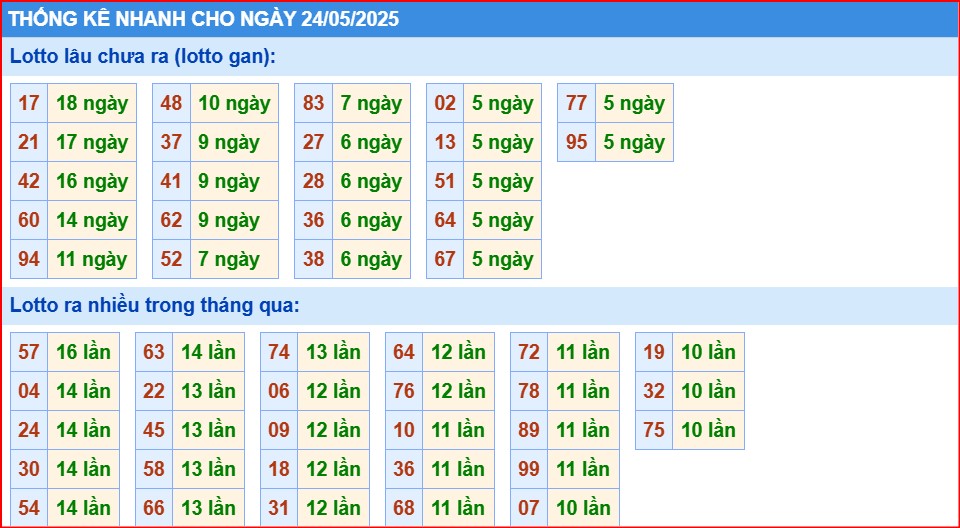The image size is (960, 528).
Task: Select lotto gan number 21
Action: point(29,142)
